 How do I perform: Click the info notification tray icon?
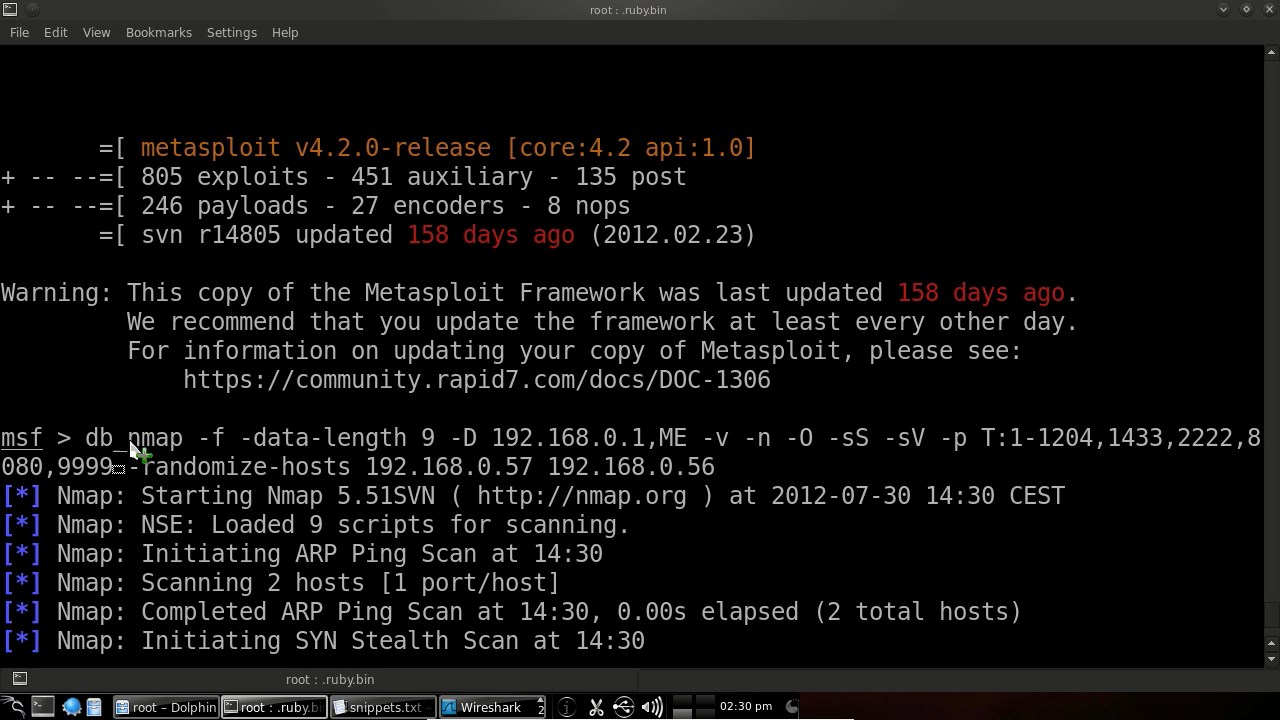pyautogui.click(x=566, y=707)
